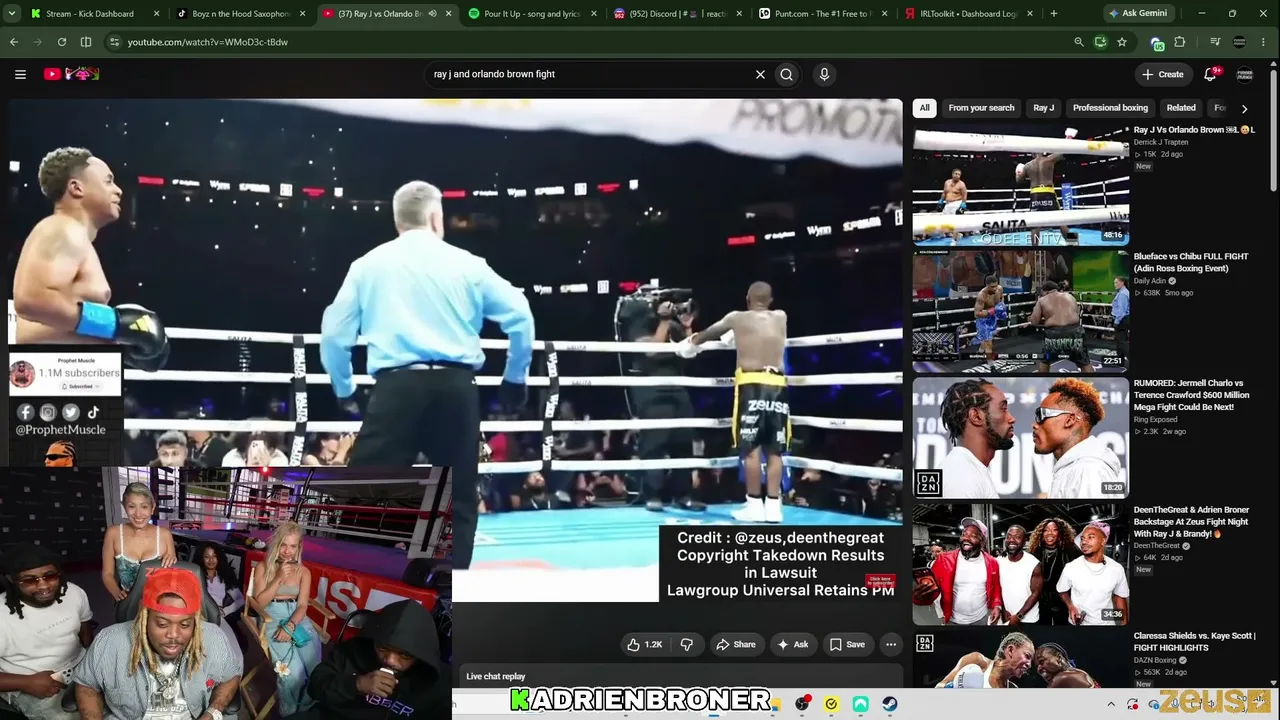Toggle the browser side panel

(x=86, y=42)
